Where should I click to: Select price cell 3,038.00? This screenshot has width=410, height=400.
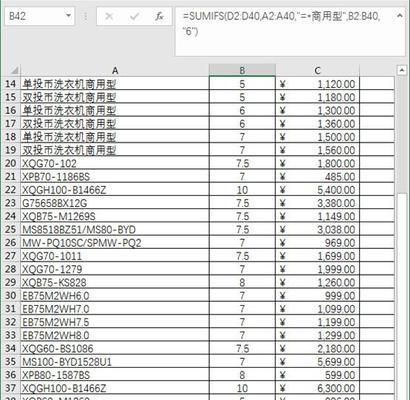tap(318, 229)
